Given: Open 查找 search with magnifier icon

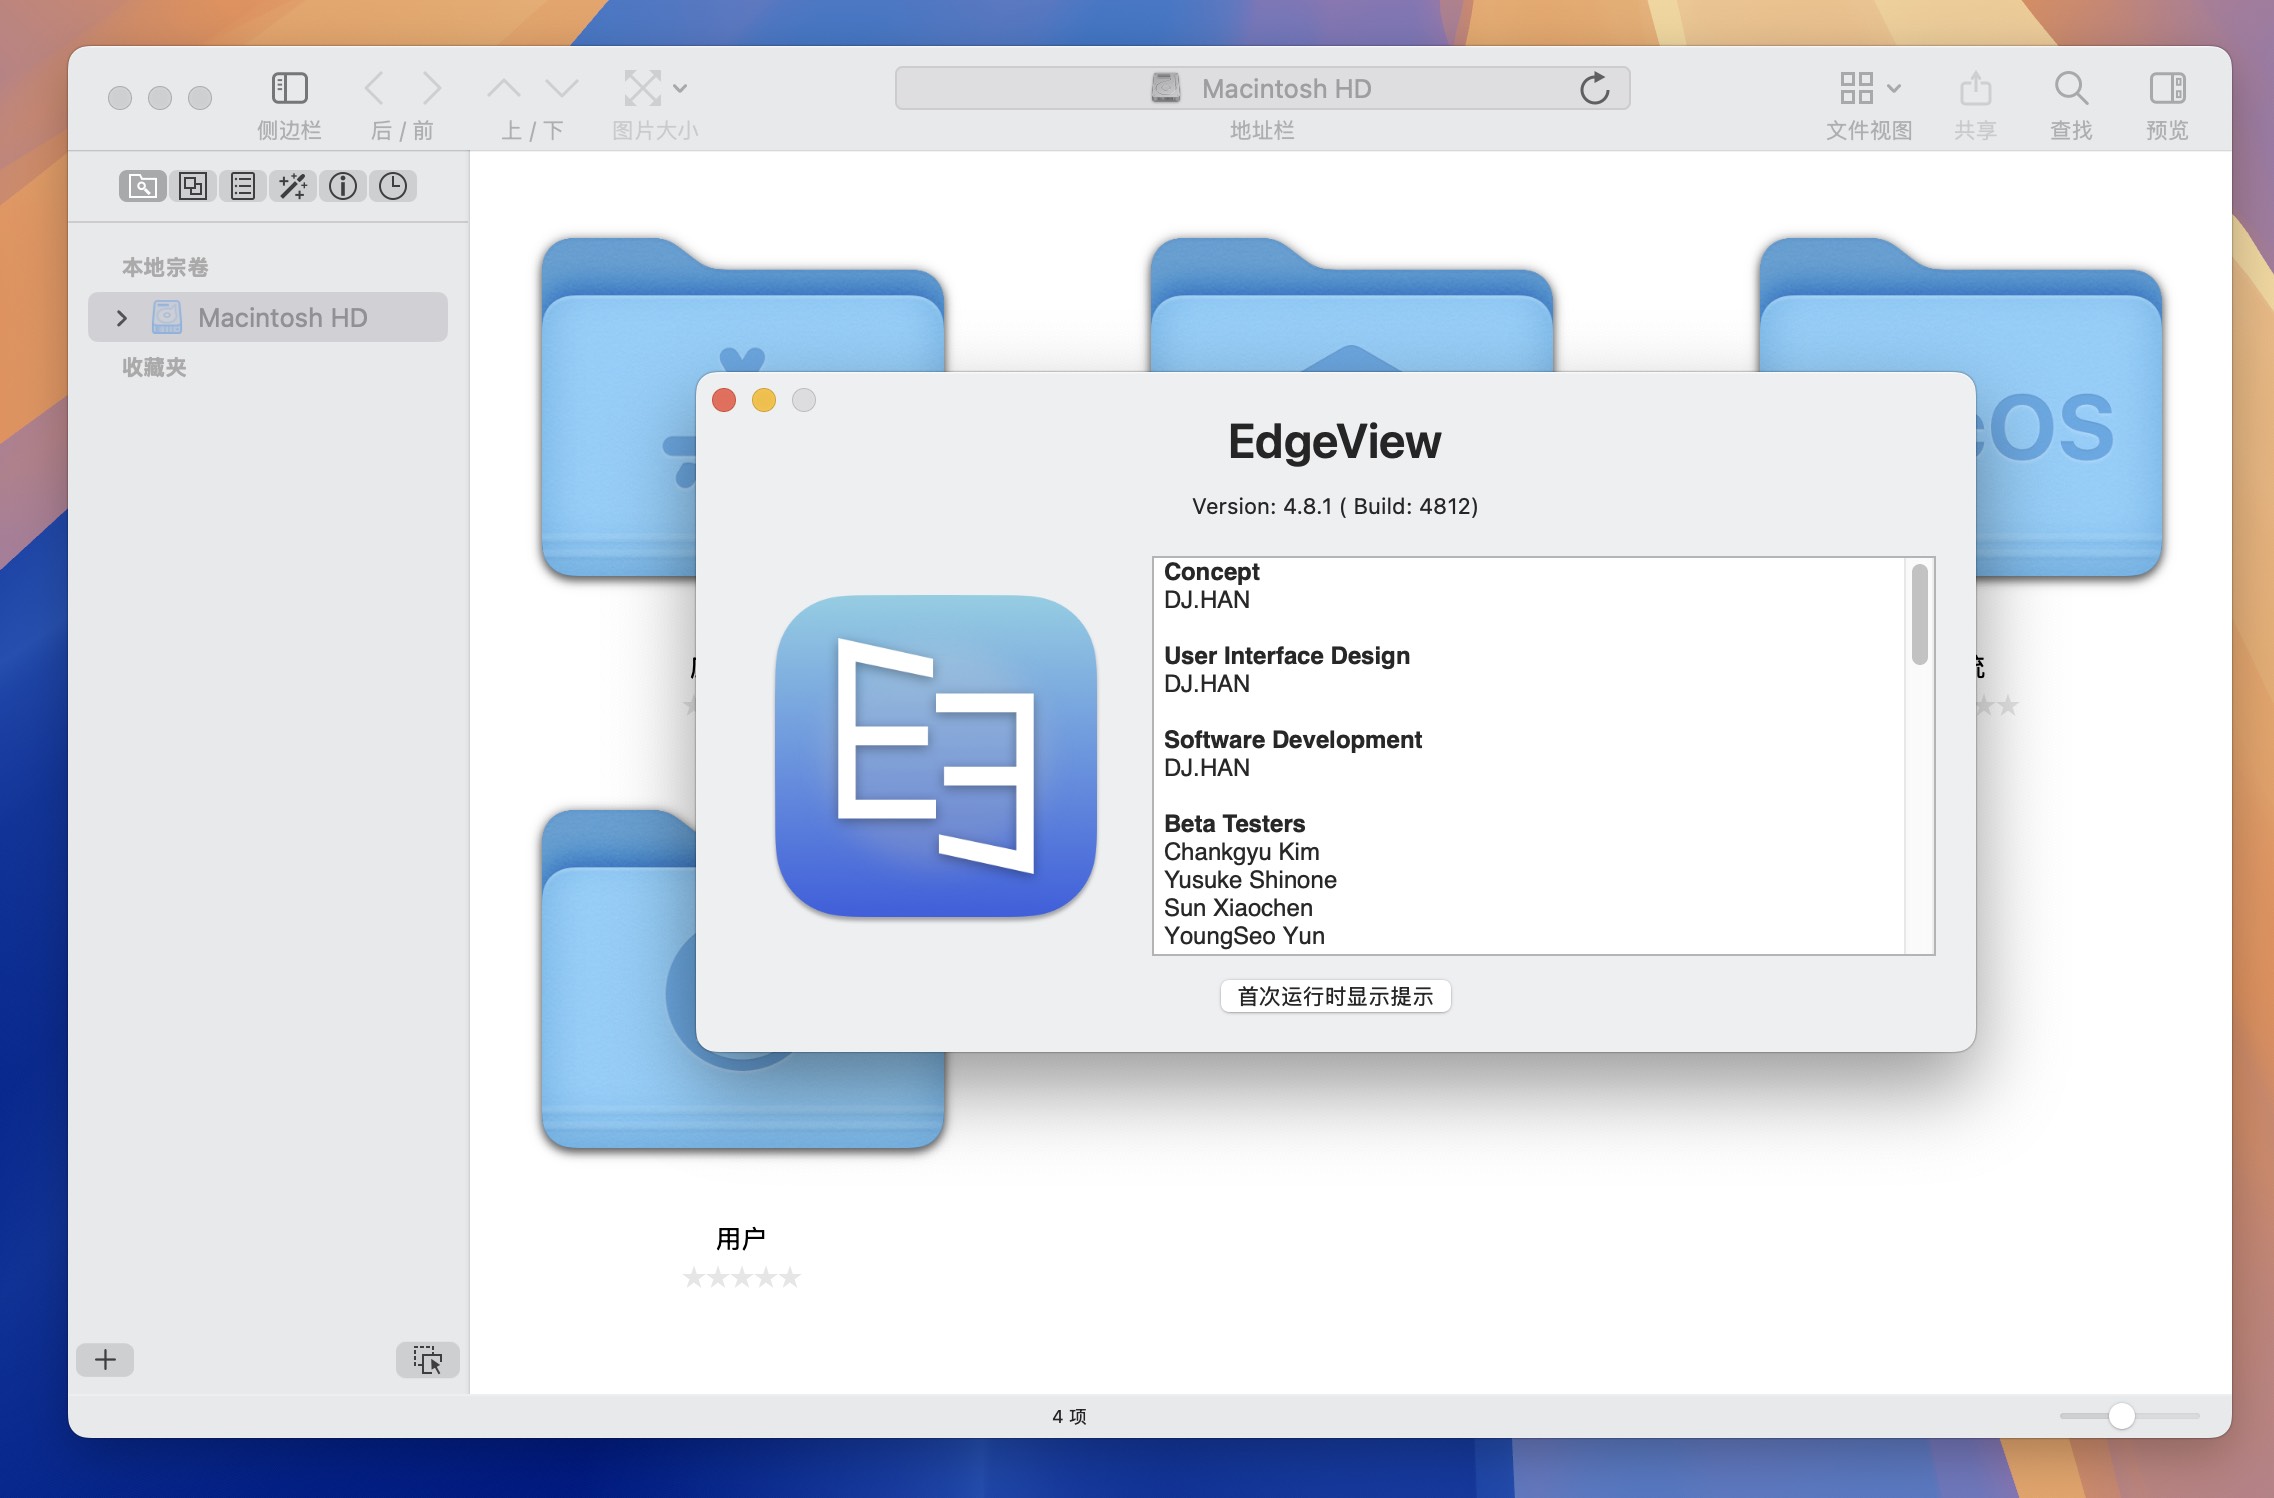Looking at the screenshot, I should point(2071,88).
